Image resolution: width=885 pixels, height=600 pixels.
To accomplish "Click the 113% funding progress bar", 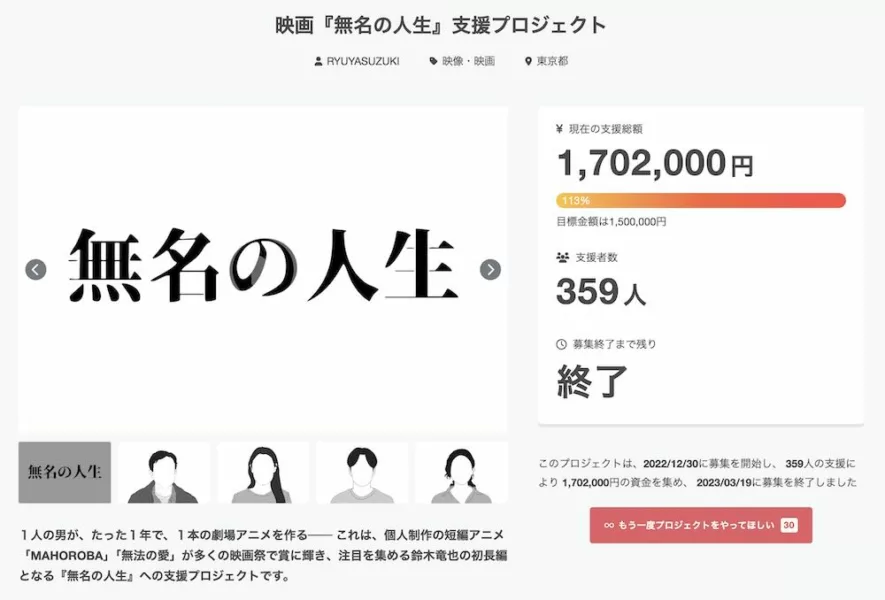I will 700,200.
